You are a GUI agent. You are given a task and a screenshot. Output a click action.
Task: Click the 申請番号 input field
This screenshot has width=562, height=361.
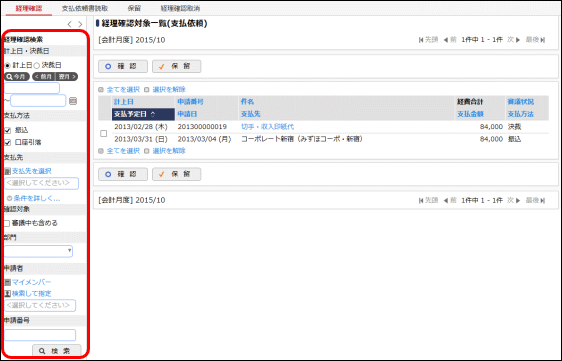40,335
